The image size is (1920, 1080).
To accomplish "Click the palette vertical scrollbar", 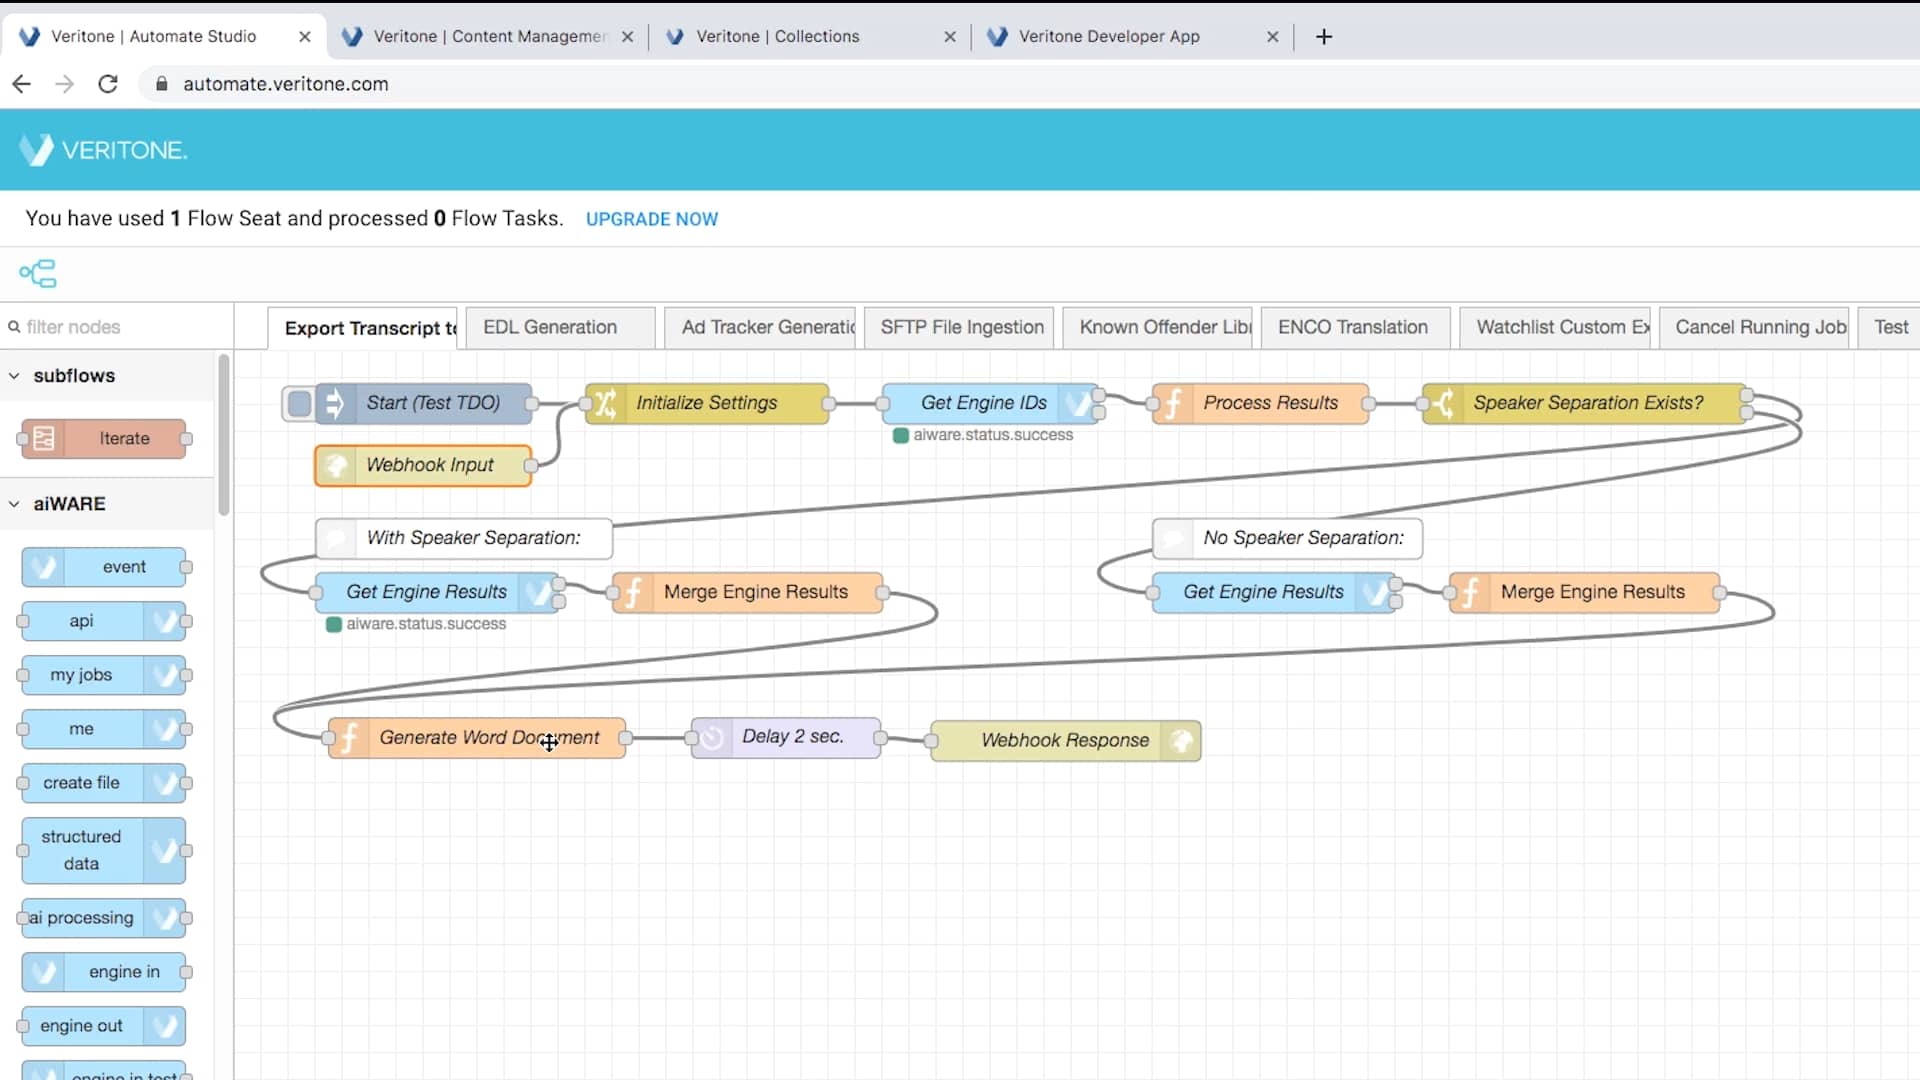I will pyautogui.click(x=224, y=435).
